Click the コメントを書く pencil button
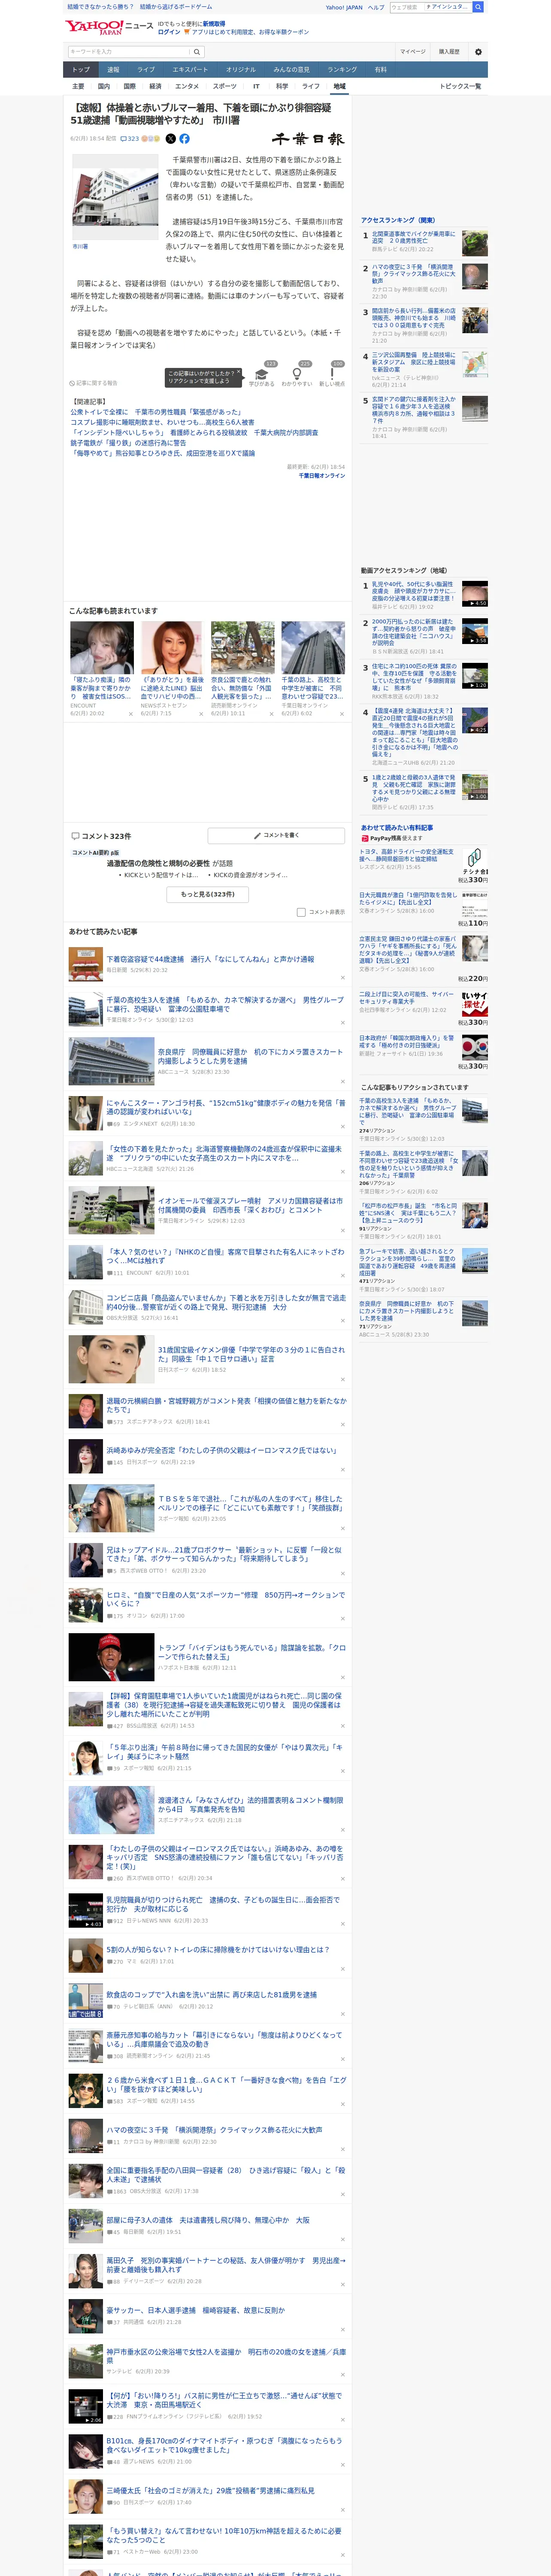The height and width of the screenshot is (2576, 551). coord(276,835)
